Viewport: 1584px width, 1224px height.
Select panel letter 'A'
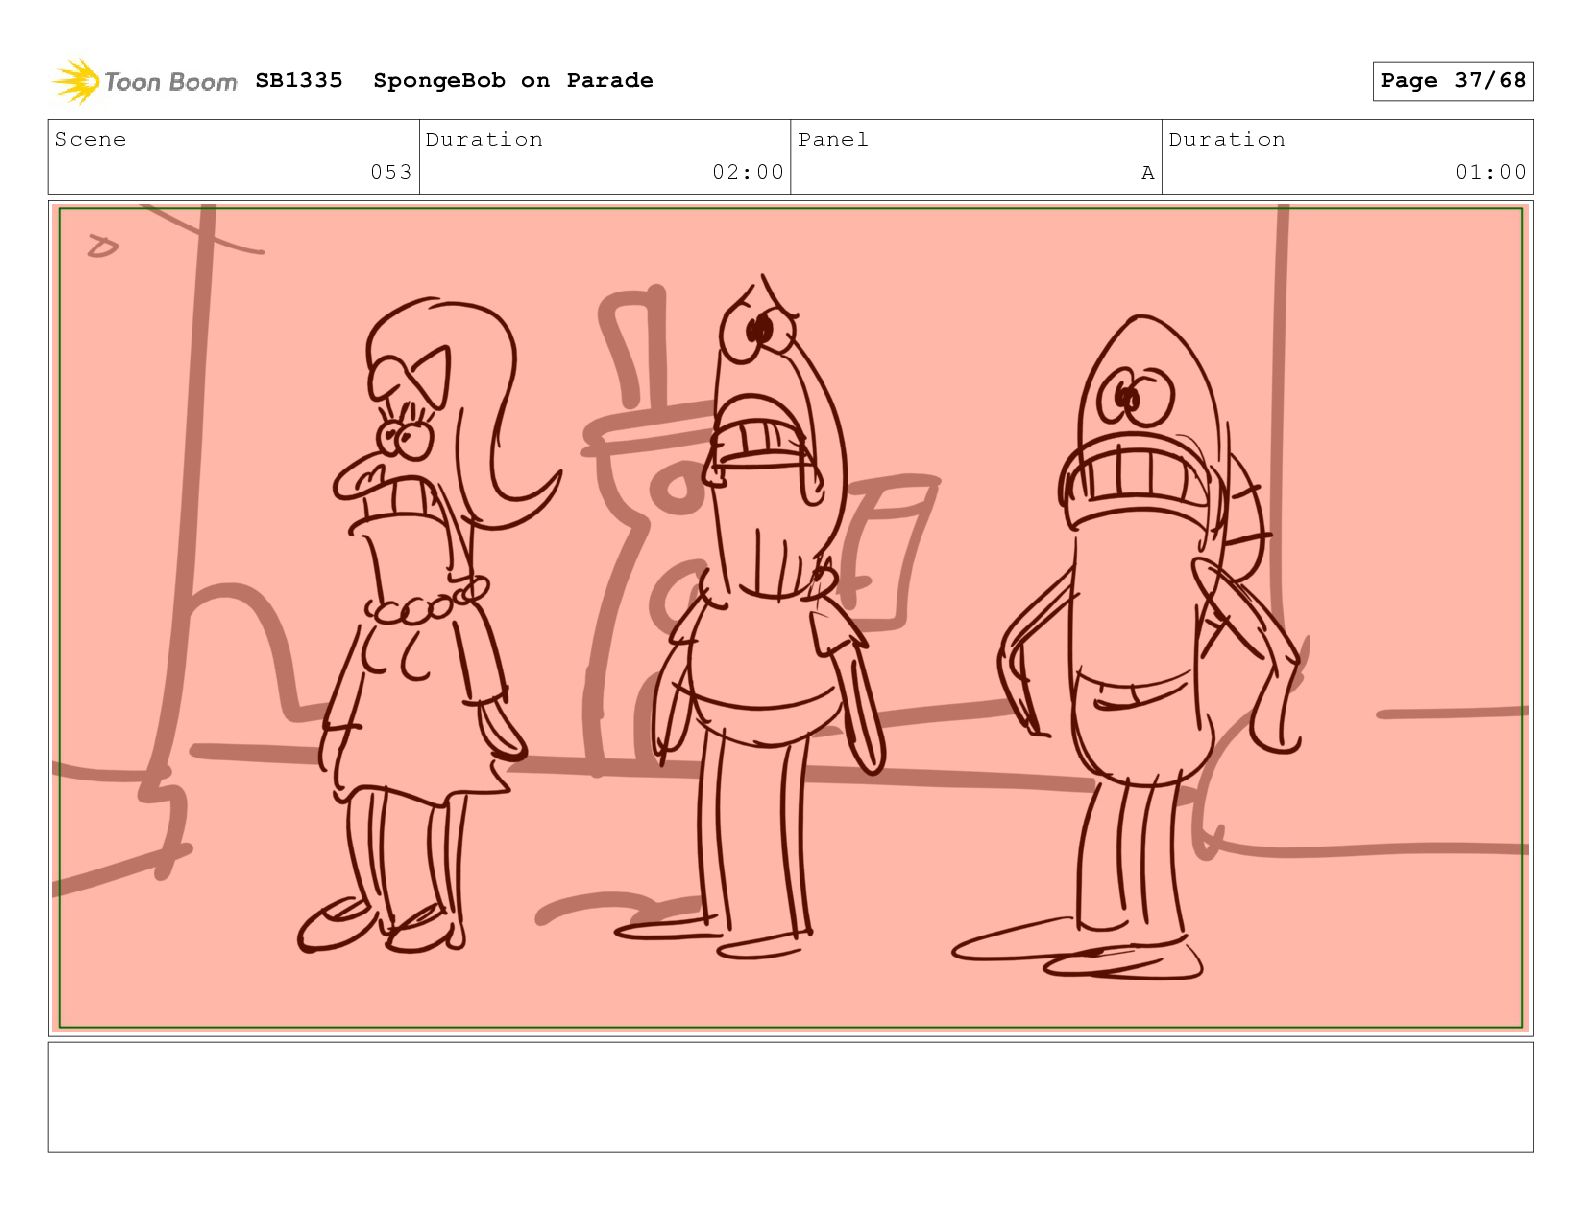1148,173
